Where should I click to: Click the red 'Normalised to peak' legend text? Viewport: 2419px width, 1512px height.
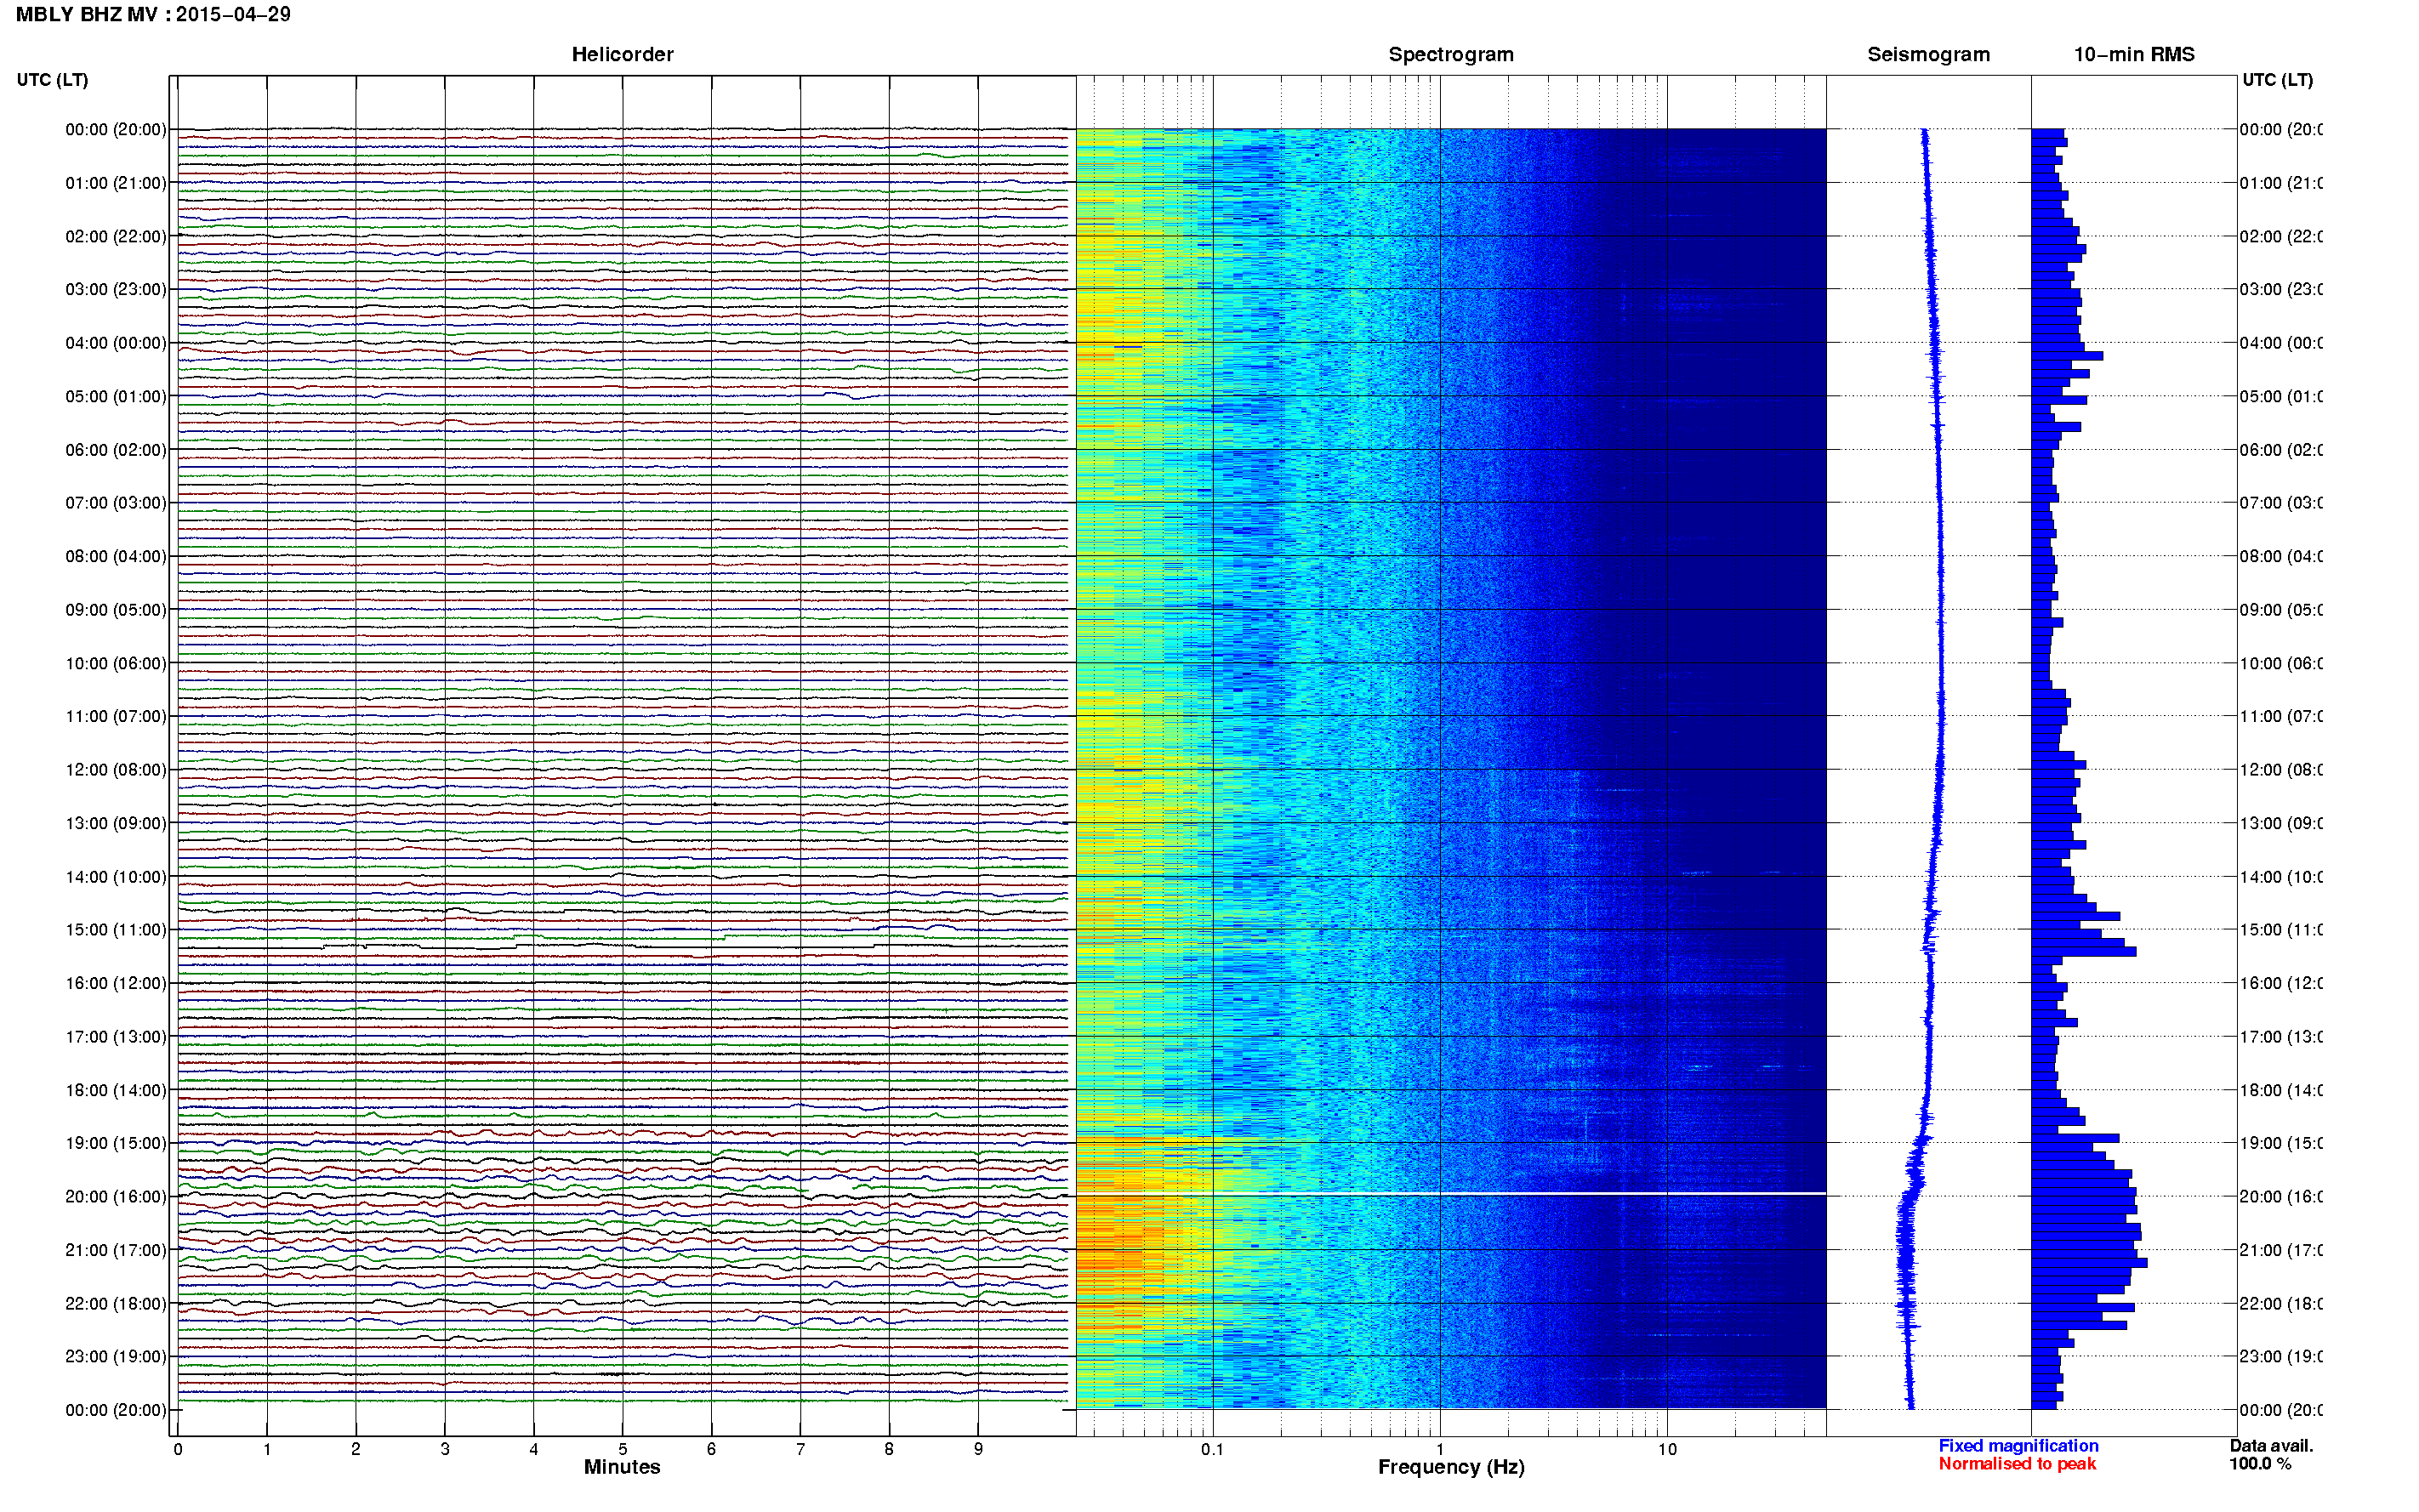(x=2017, y=1464)
